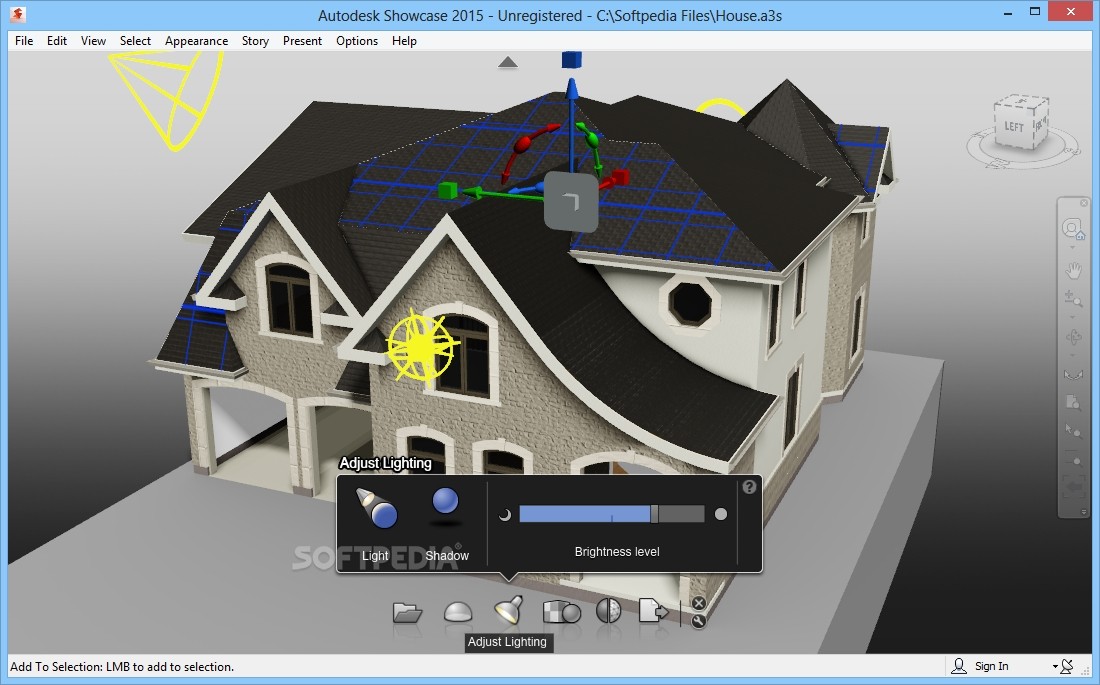Click the dome environment icon in the bottom toolbar
Image resolution: width=1100 pixels, height=685 pixels.
click(458, 613)
